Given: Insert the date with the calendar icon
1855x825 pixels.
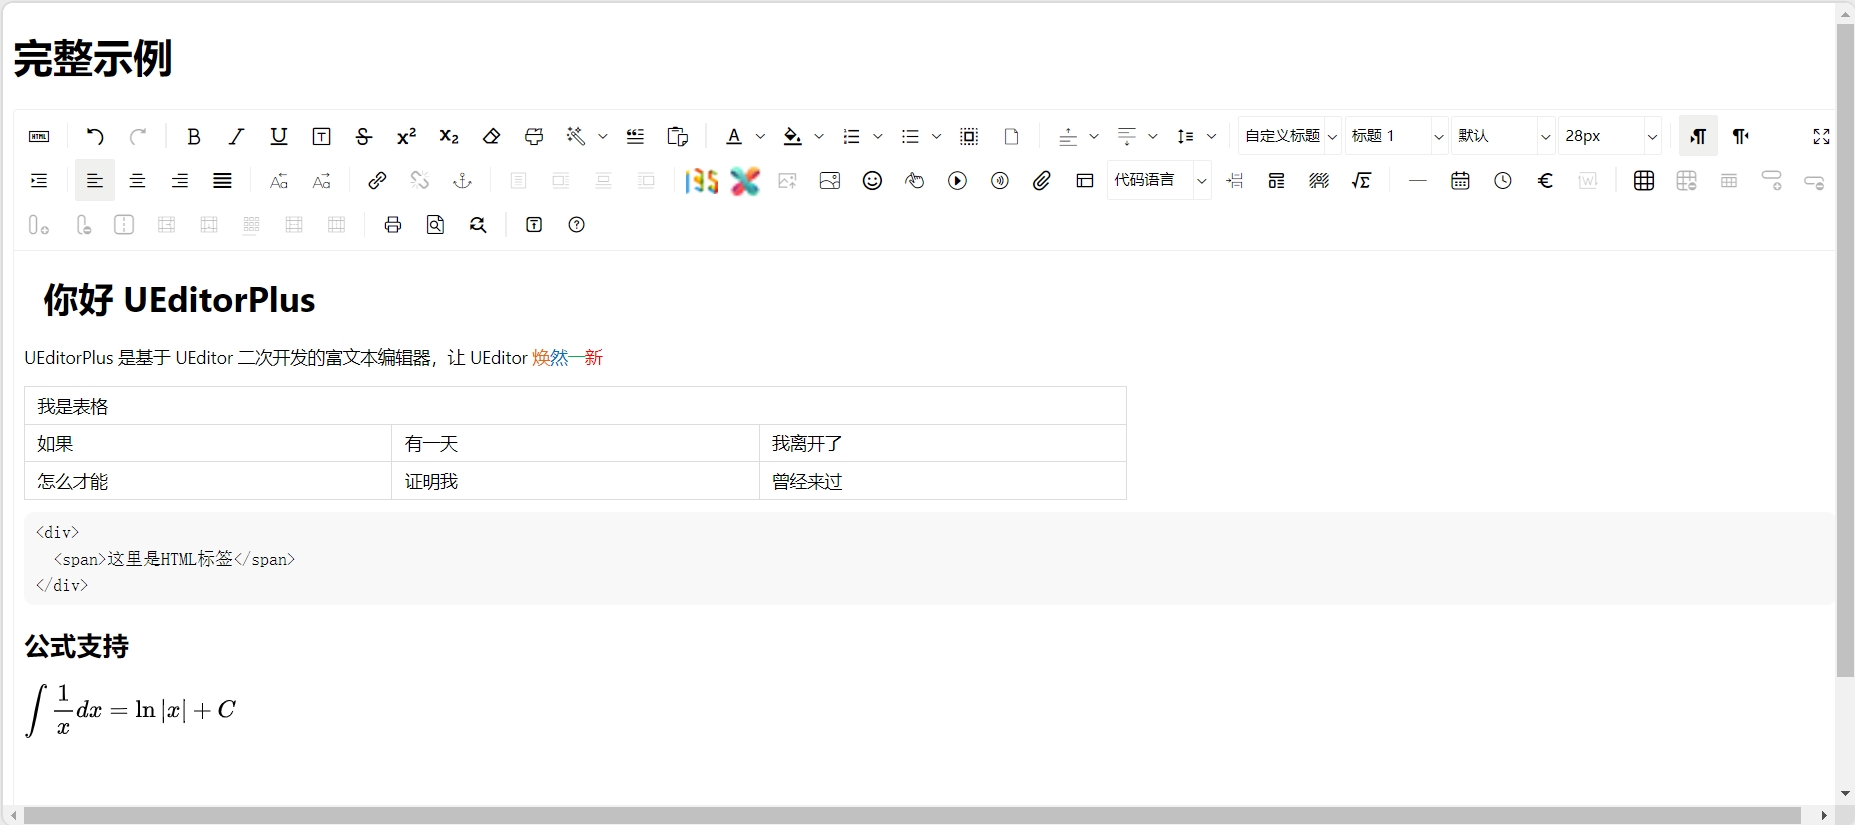Looking at the screenshot, I should point(1461,181).
